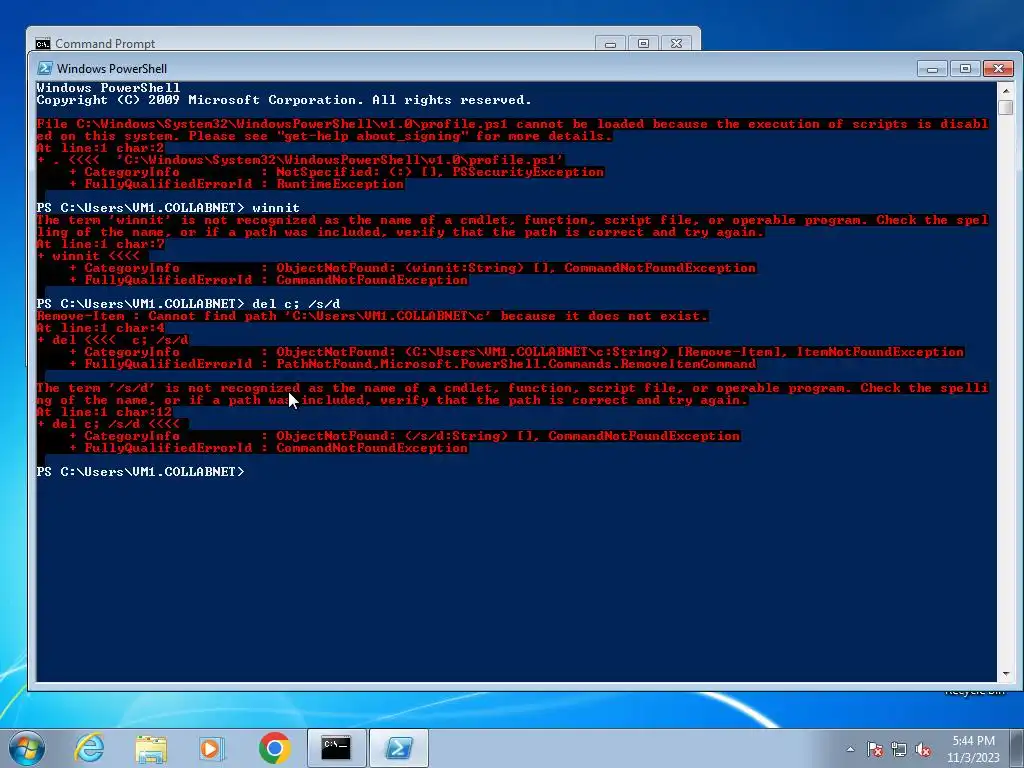Click the PSSecurityException CategoryInfo line
Image resolution: width=1024 pixels, height=768 pixels.
tap(336, 172)
